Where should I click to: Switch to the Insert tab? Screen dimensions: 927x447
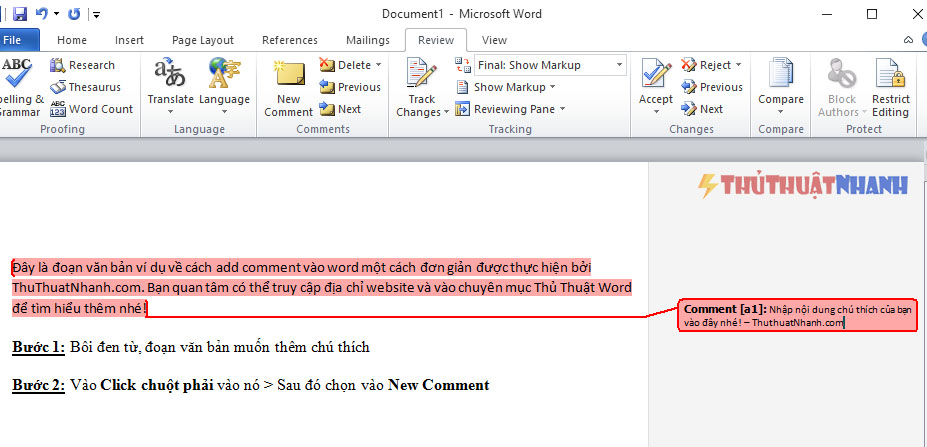[x=129, y=40]
